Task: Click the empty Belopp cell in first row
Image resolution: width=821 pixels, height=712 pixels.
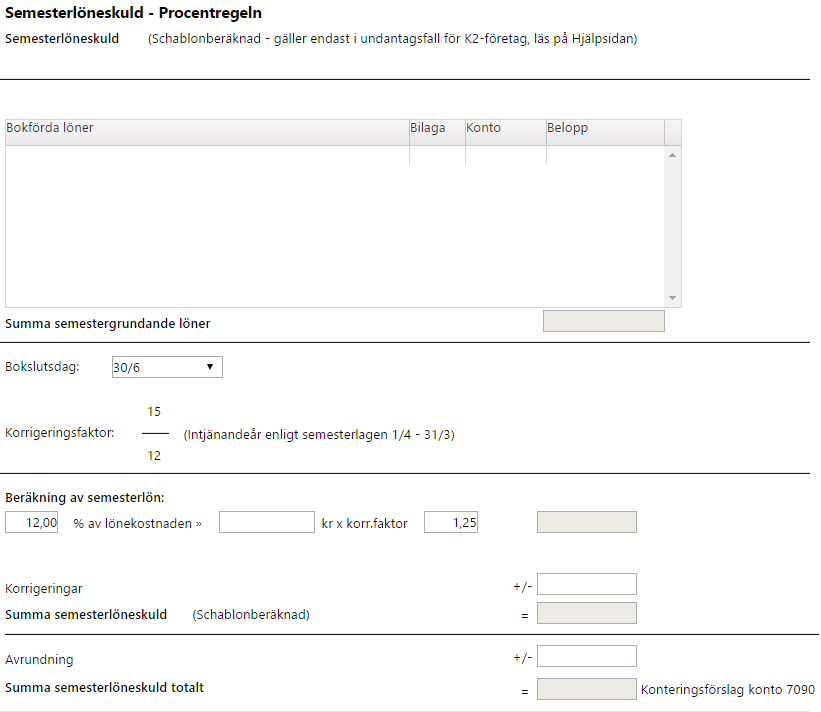Action: coord(605,155)
